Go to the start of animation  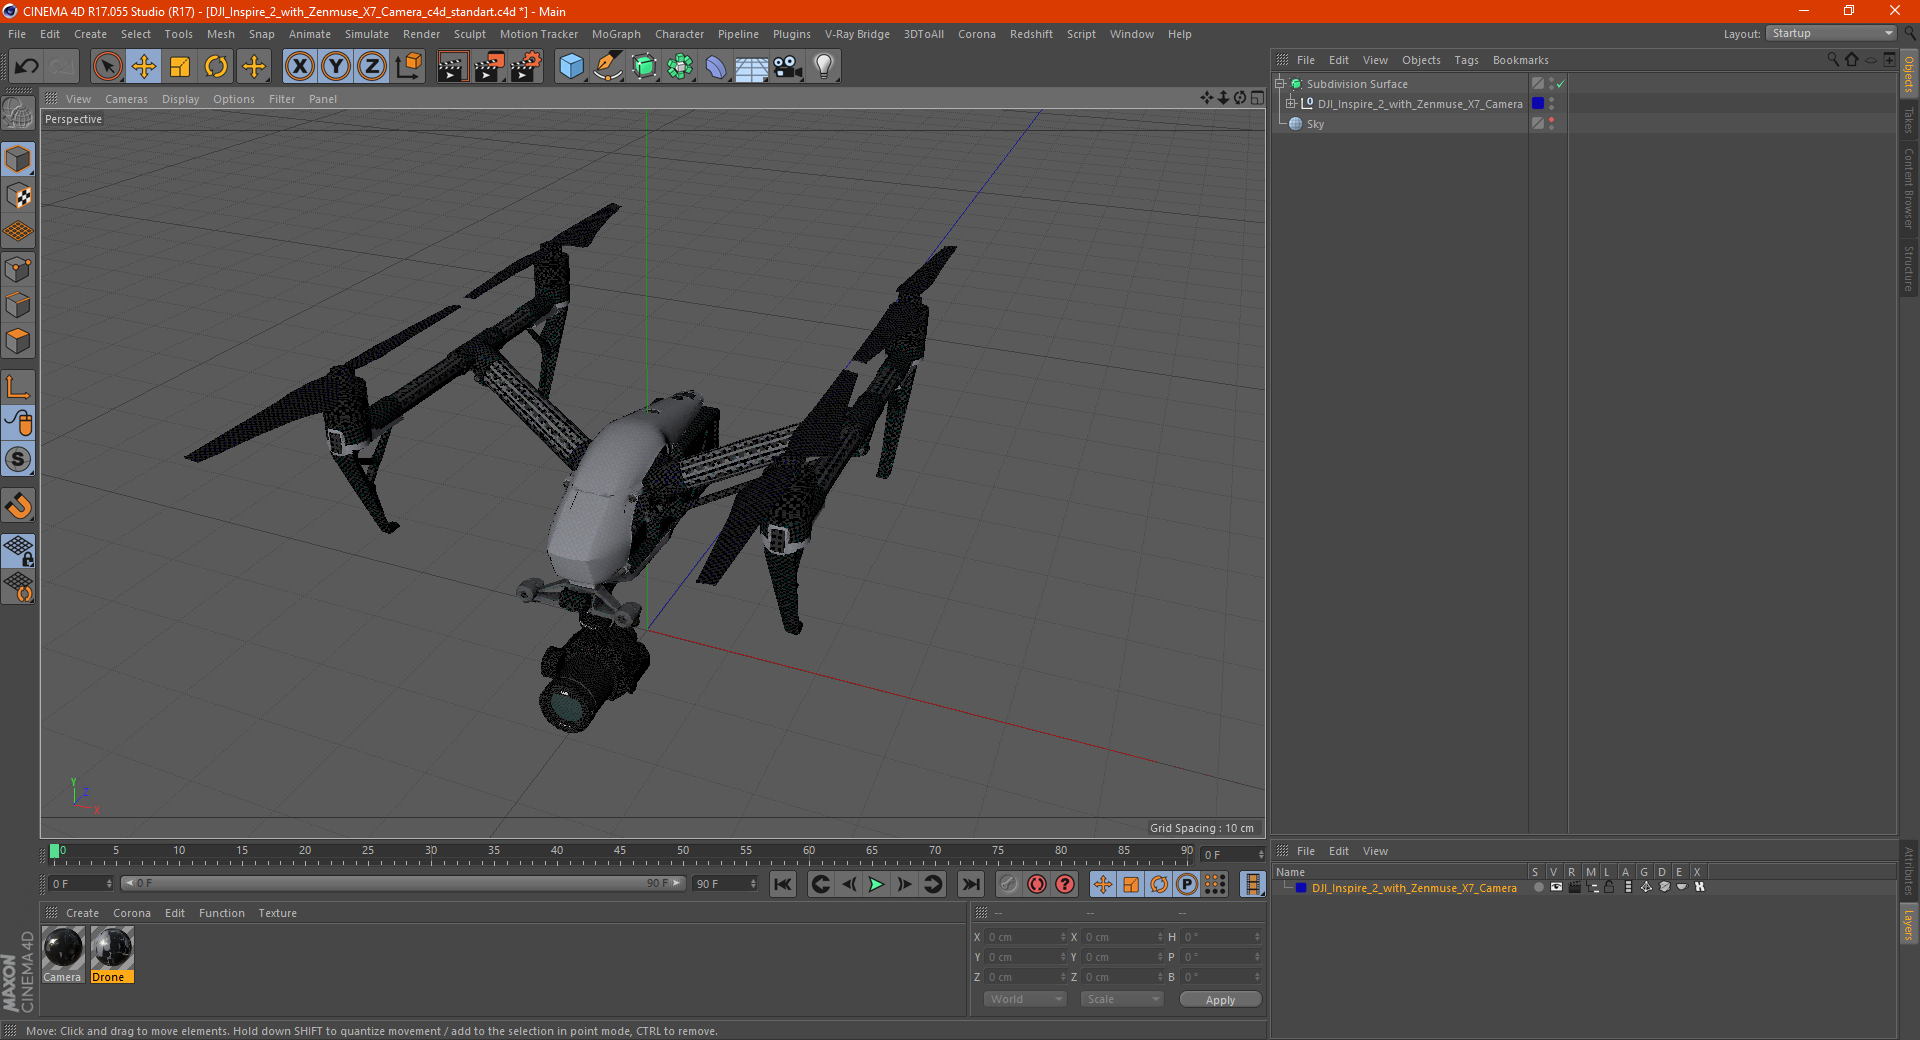782,884
